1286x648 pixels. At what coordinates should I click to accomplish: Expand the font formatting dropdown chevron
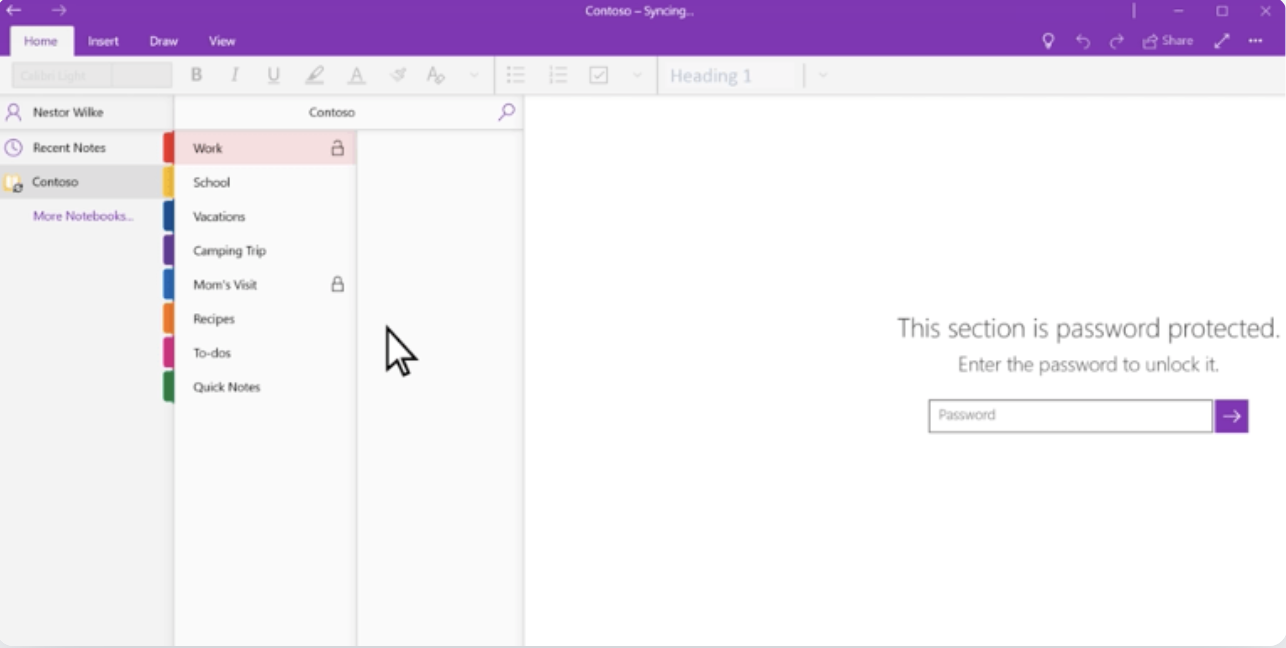(x=474, y=75)
